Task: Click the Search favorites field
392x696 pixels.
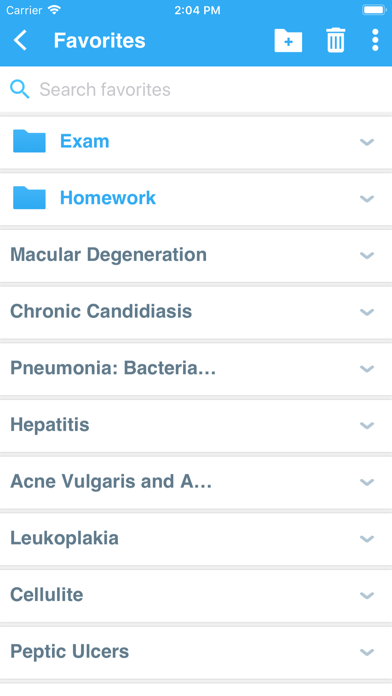Action: point(196,89)
